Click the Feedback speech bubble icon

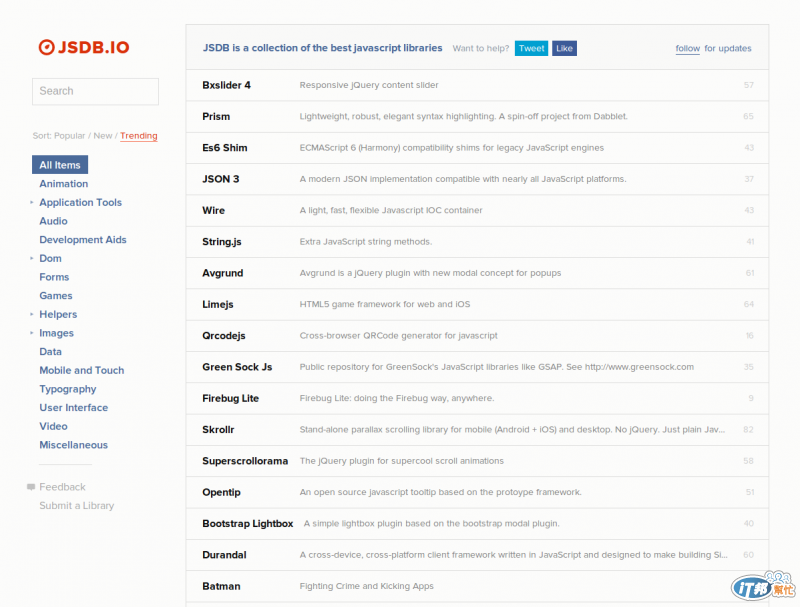[31, 487]
